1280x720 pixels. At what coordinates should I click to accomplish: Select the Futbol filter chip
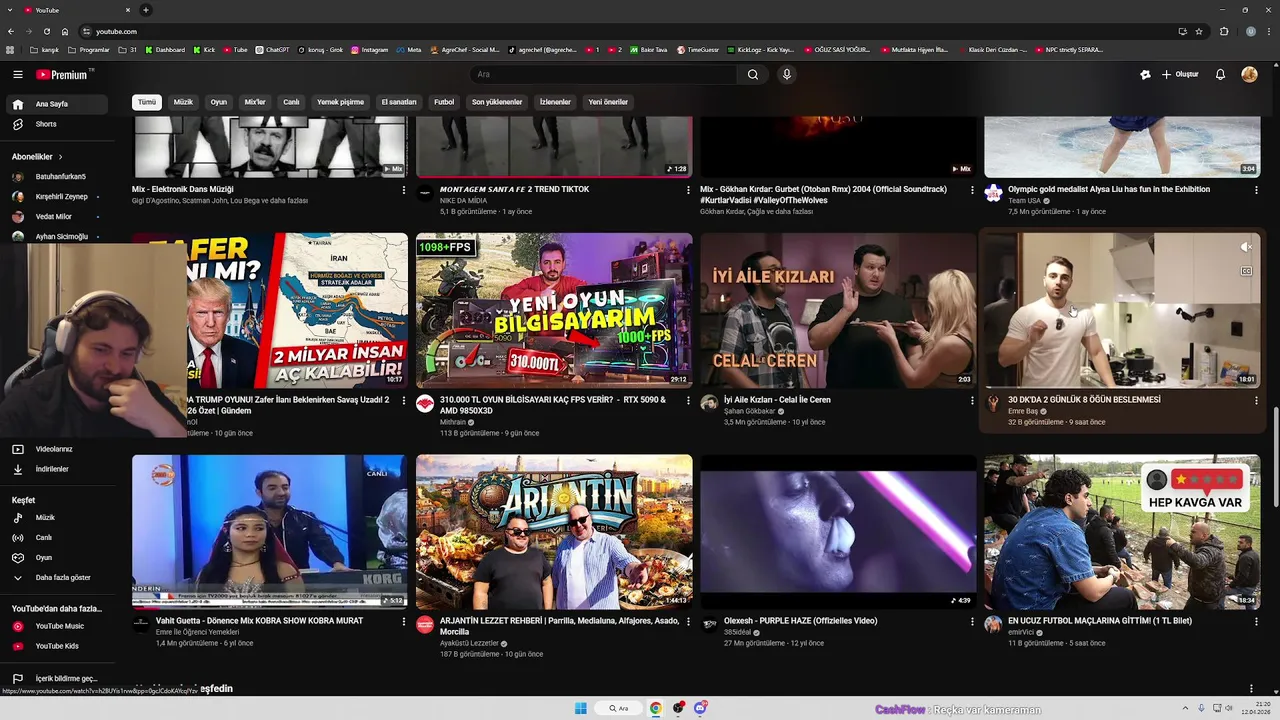444,102
